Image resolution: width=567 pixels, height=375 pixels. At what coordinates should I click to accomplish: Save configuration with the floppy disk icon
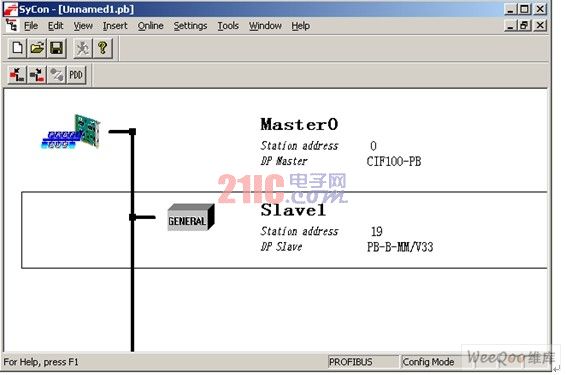[x=56, y=48]
